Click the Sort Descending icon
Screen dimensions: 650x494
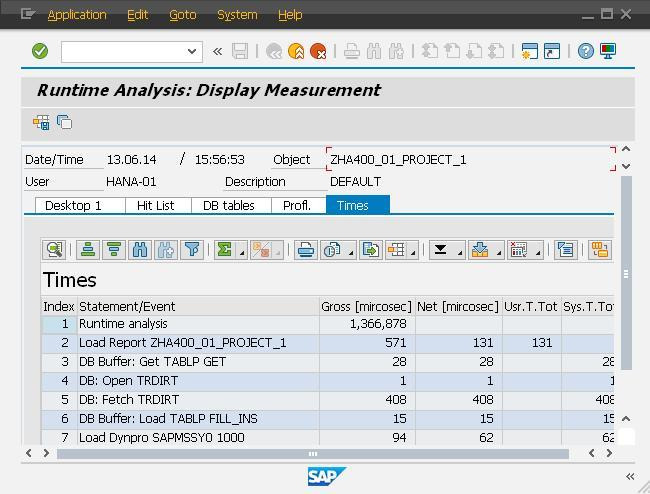pos(114,250)
